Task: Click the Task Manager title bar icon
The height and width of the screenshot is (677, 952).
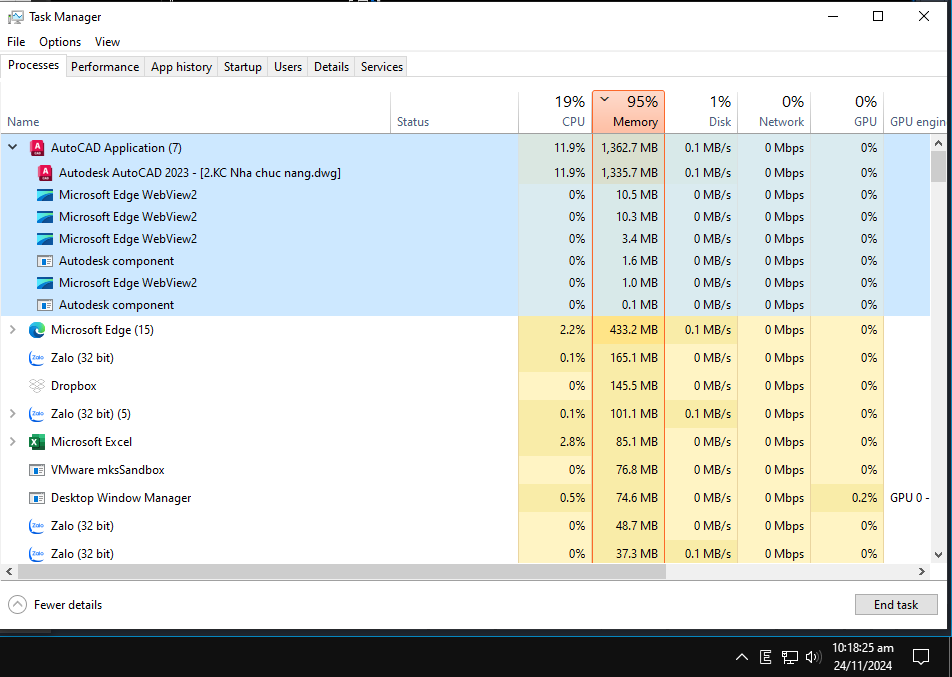Action: click(15, 17)
